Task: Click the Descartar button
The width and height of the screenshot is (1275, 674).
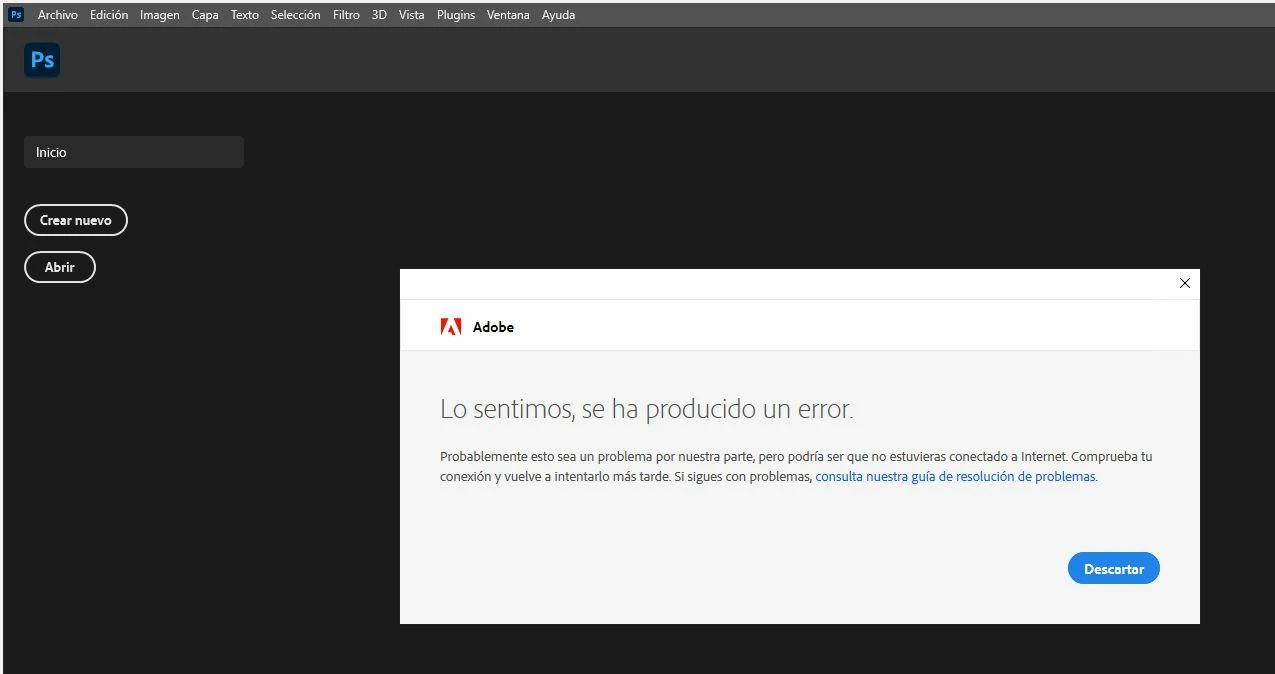Action: (x=1114, y=568)
